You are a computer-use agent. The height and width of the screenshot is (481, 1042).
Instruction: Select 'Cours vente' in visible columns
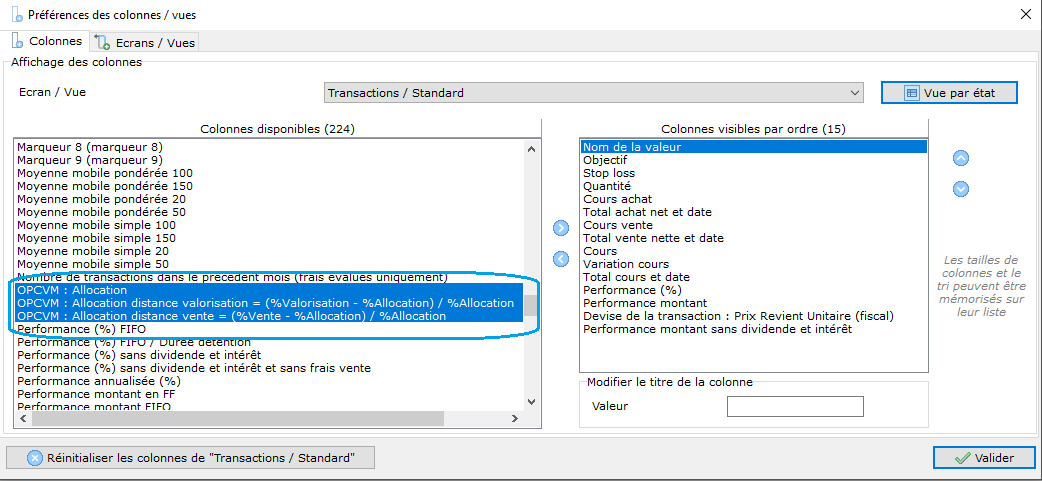click(x=754, y=225)
